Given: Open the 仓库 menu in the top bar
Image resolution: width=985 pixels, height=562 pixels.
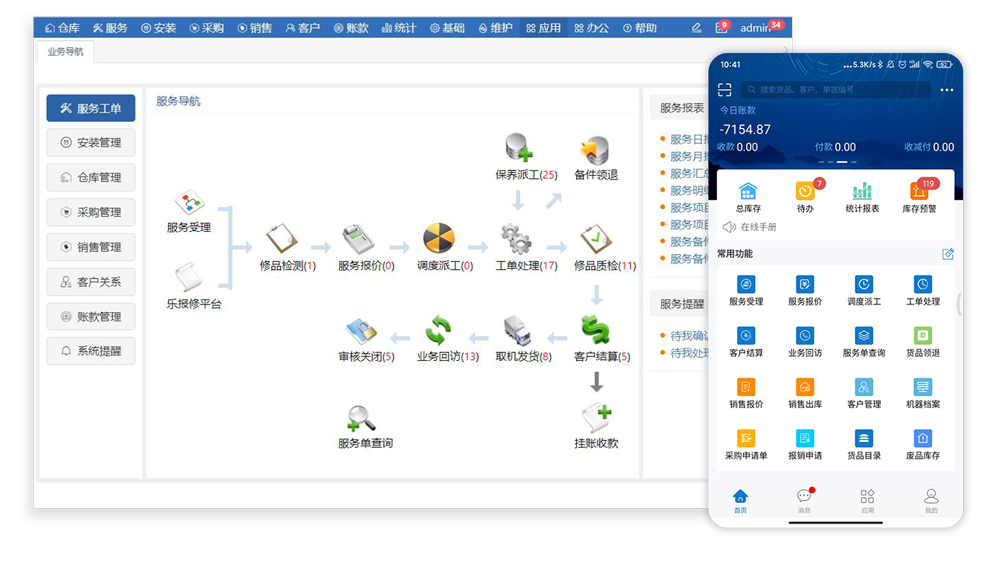Looking at the screenshot, I should pos(62,28).
